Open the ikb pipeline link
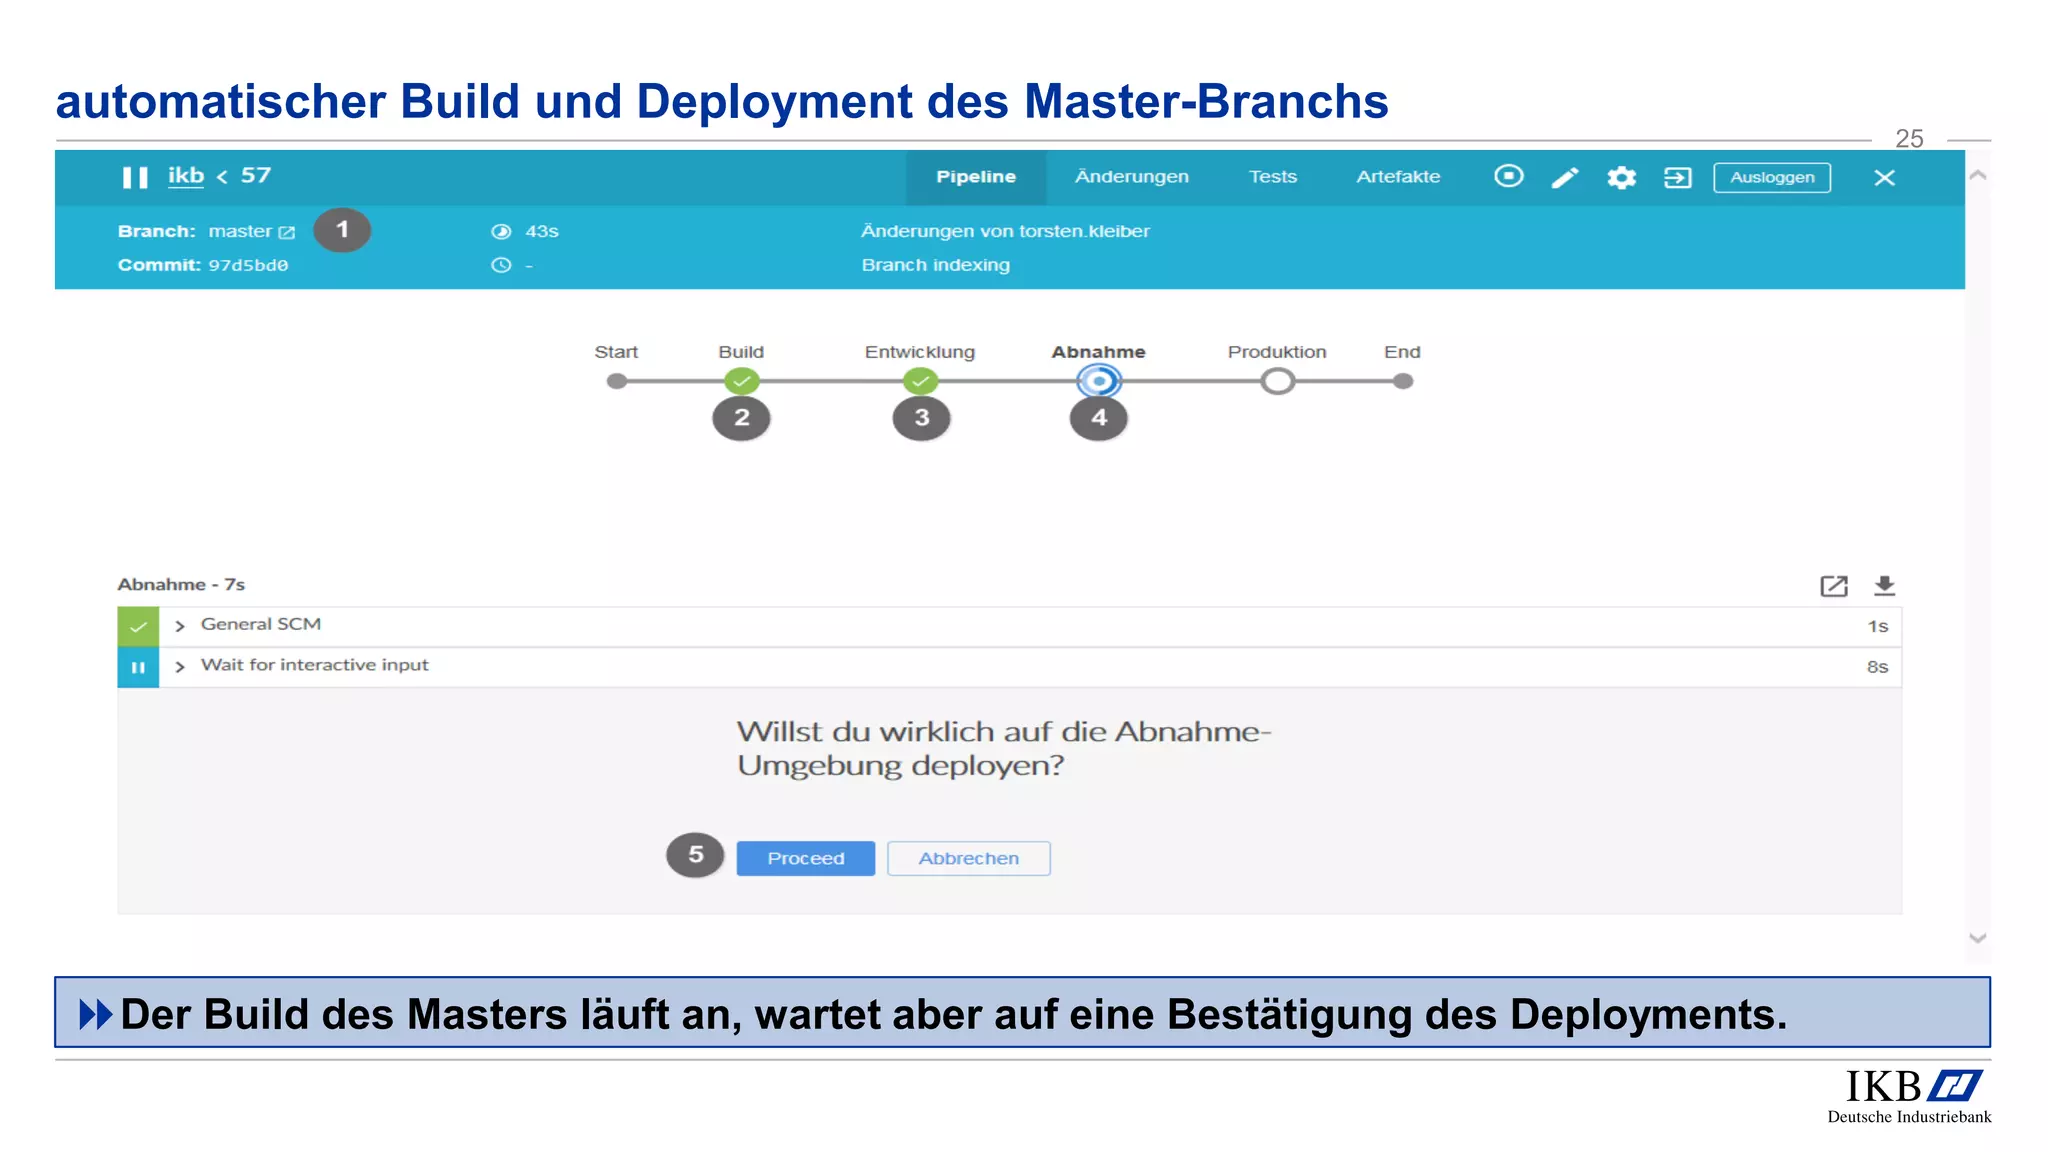 (x=186, y=176)
